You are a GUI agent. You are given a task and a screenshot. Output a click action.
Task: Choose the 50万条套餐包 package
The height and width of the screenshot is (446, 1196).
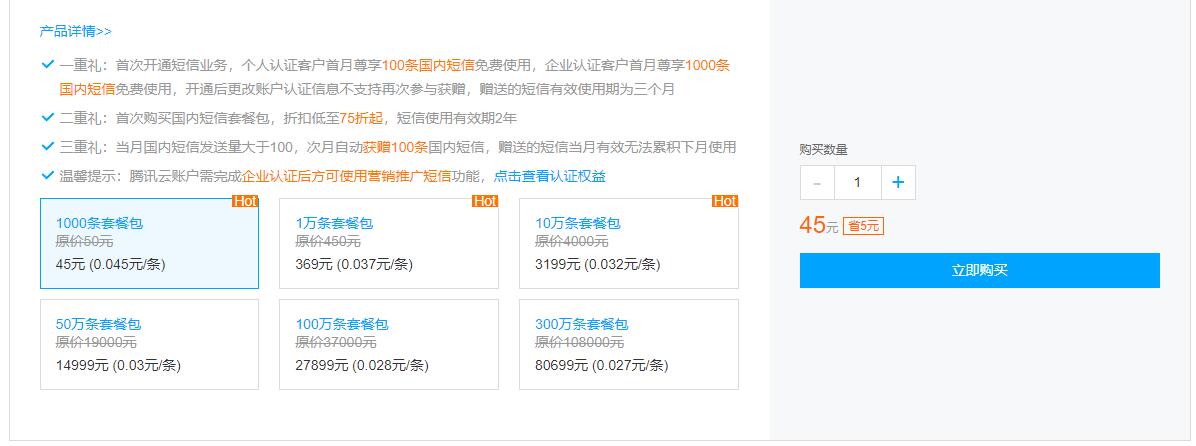click(x=150, y=345)
